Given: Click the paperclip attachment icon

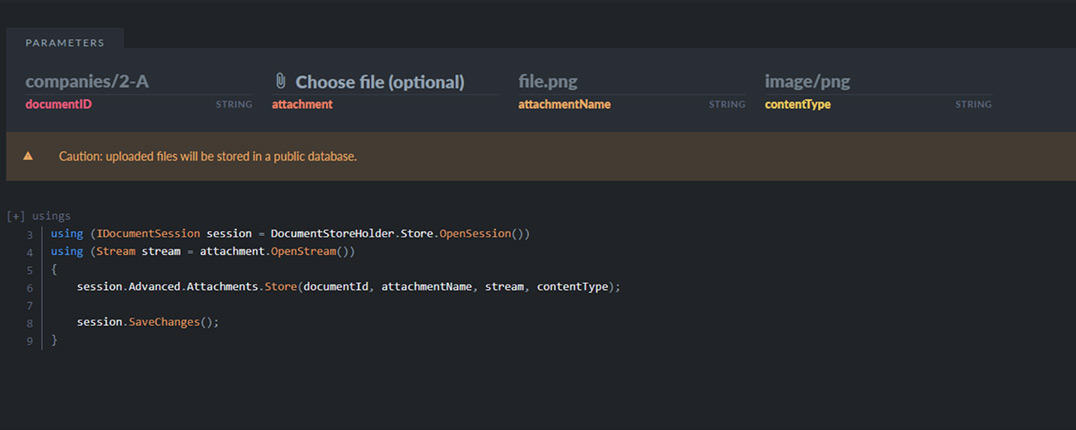Looking at the screenshot, I should point(281,81).
